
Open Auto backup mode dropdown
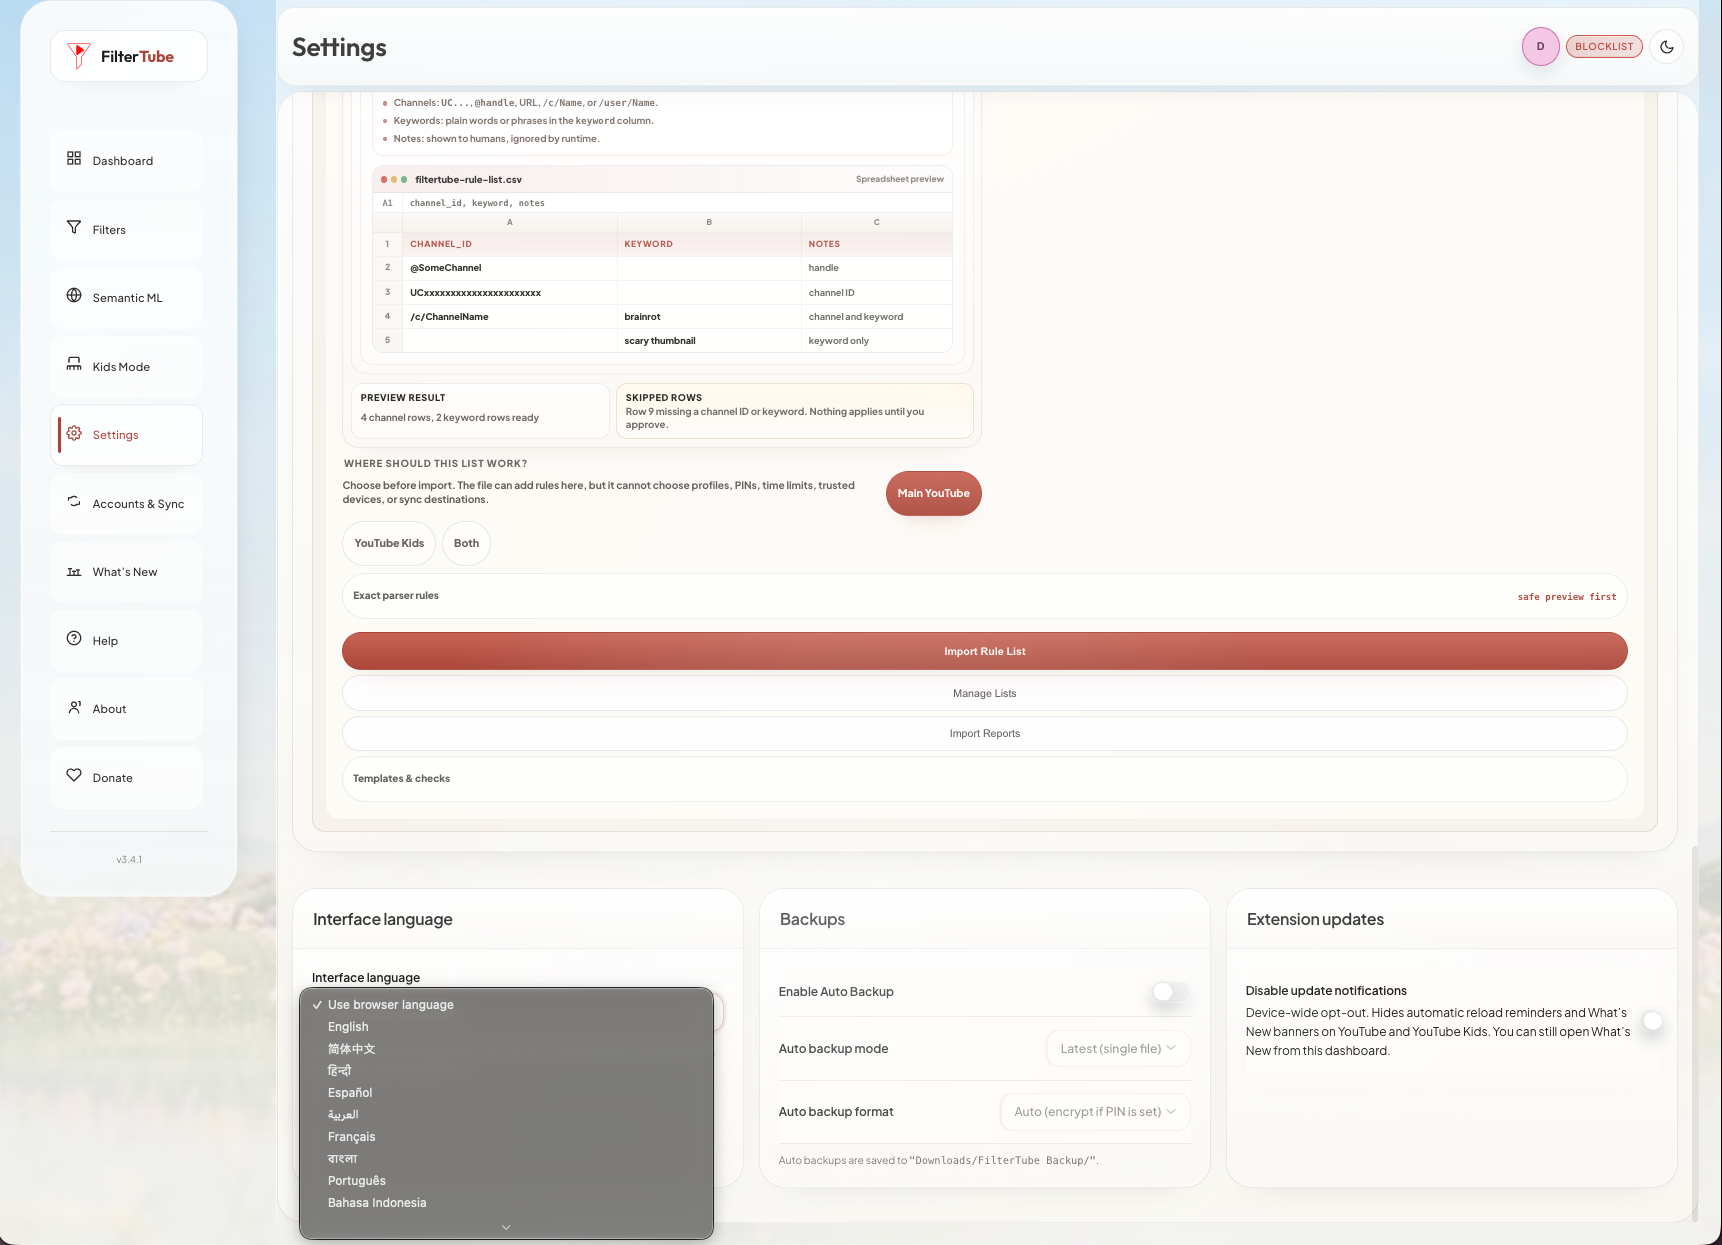pos(1118,1049)
